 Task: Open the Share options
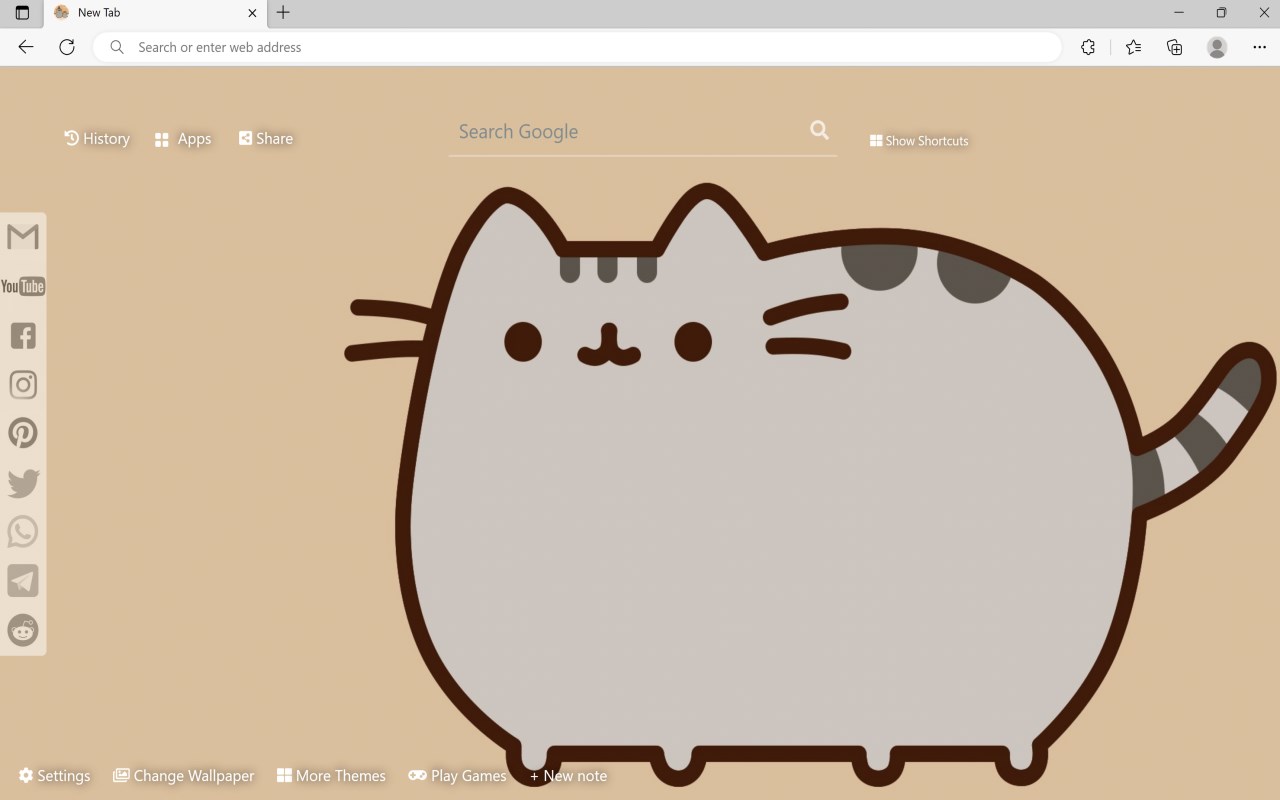click(x=266, y=138)
